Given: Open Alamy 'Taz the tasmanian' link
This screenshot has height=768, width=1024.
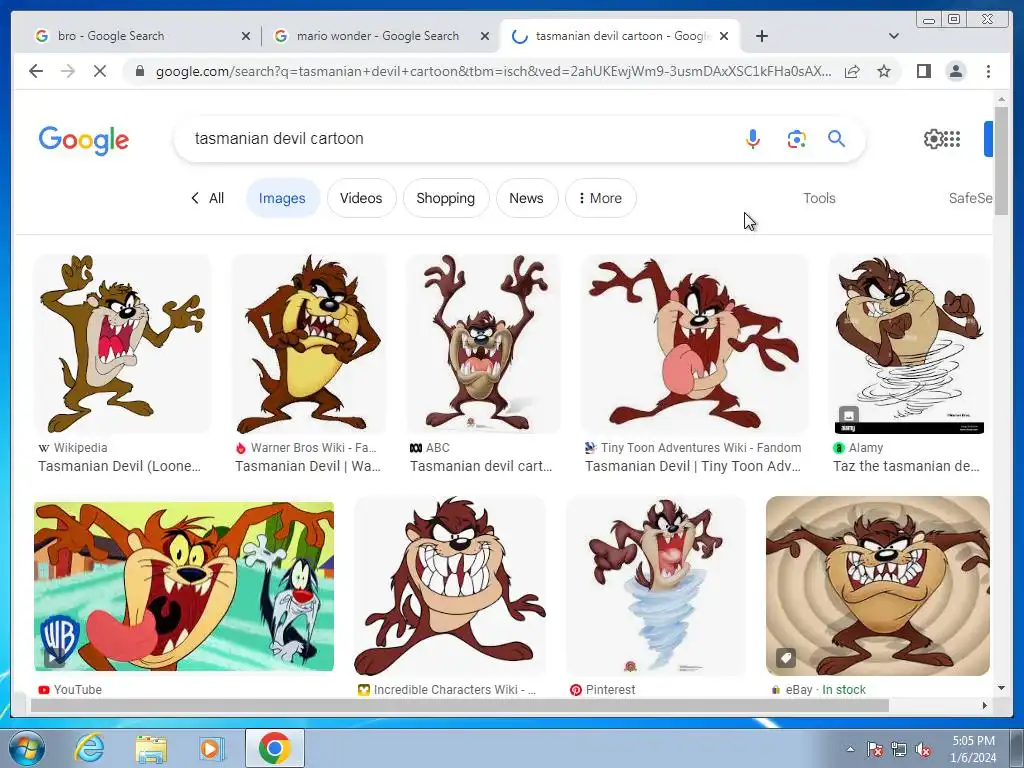Looking at the screenshot, I should pyautogui.click(x=906, y=466).
